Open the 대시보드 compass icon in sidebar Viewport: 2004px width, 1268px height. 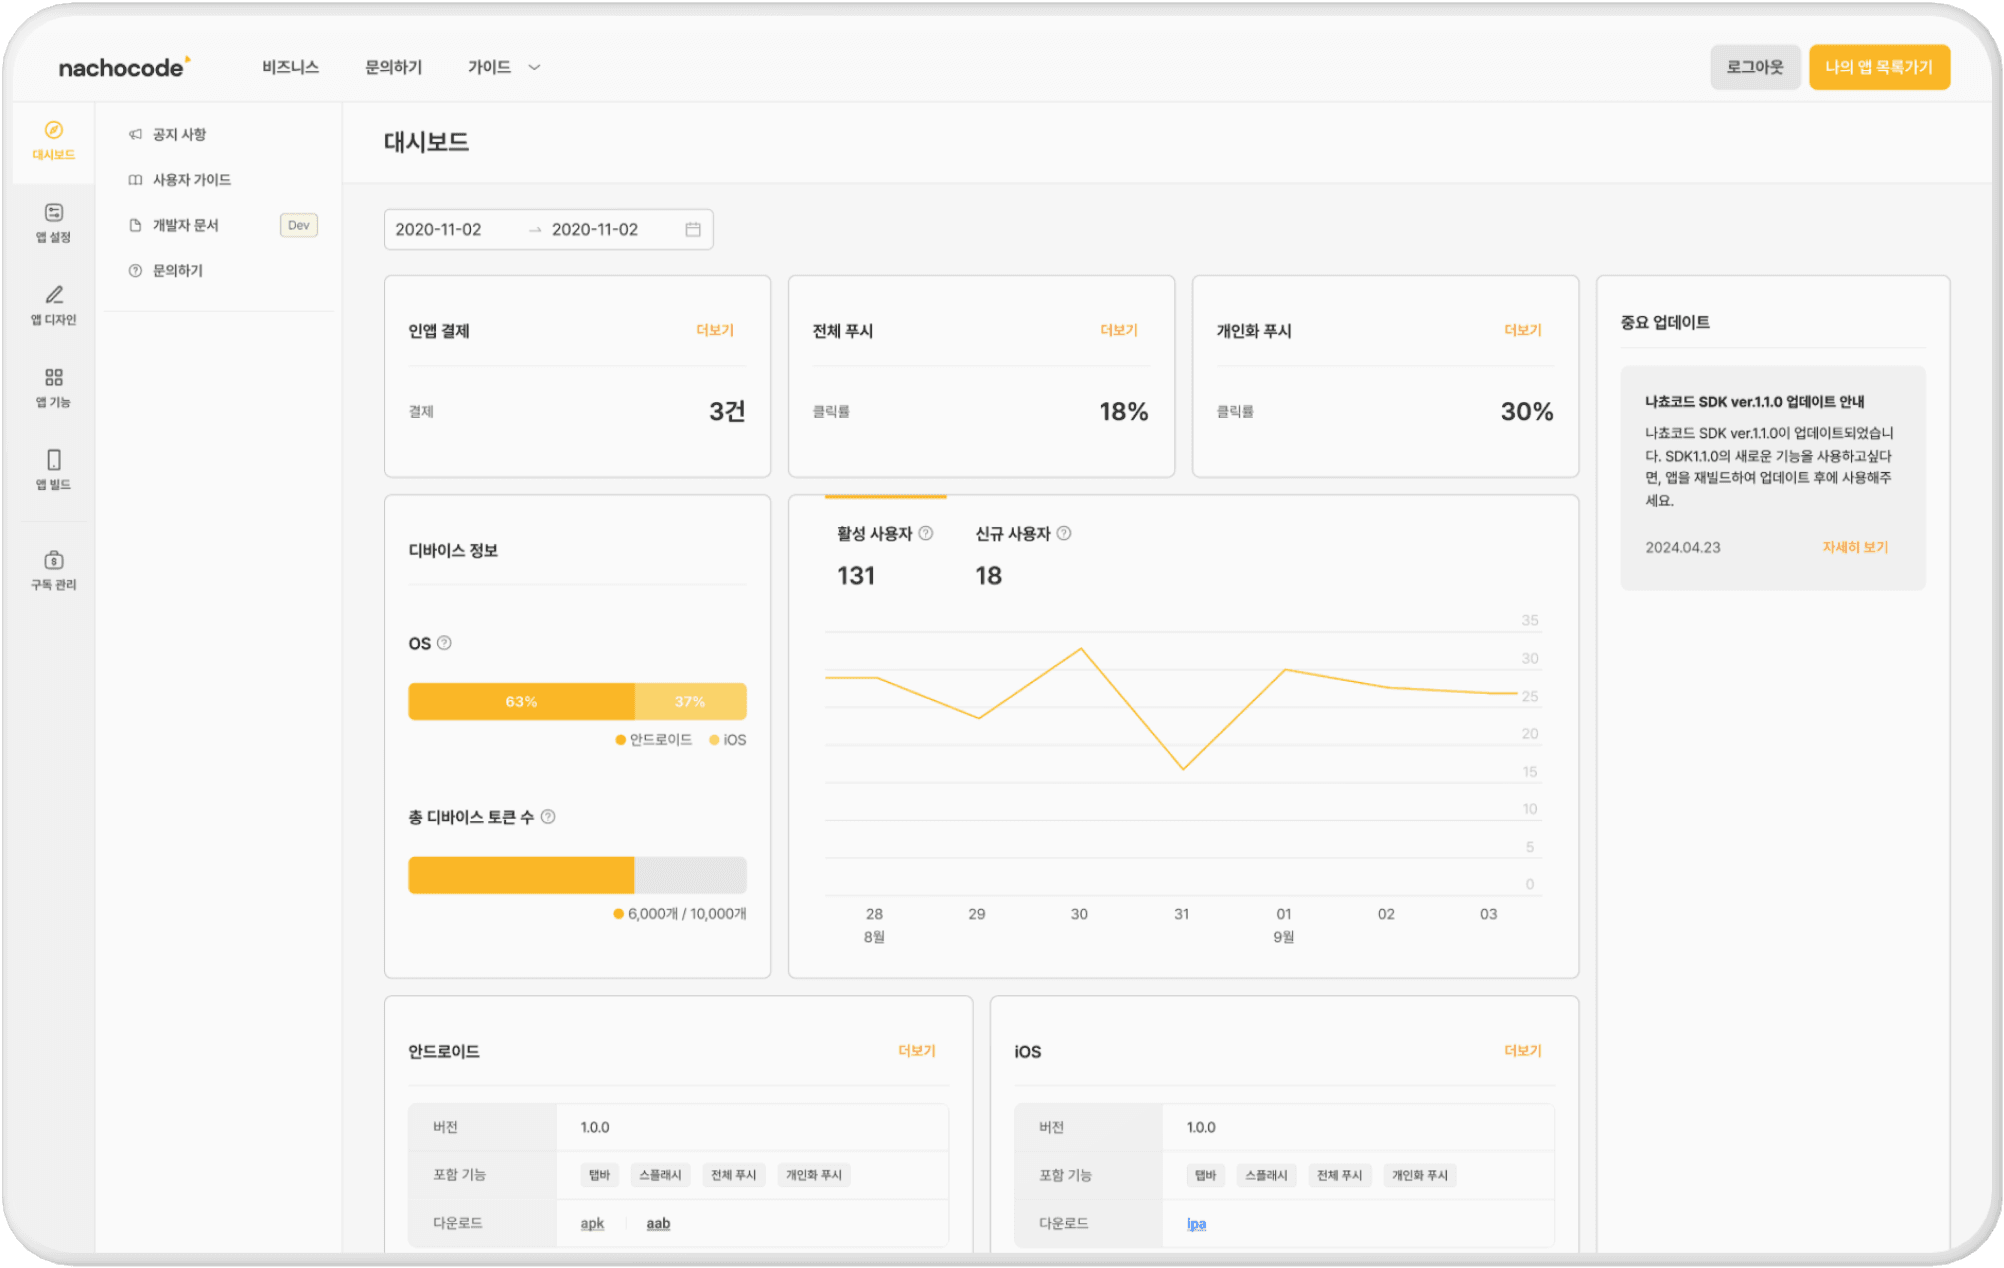click(x=54, y=131)
